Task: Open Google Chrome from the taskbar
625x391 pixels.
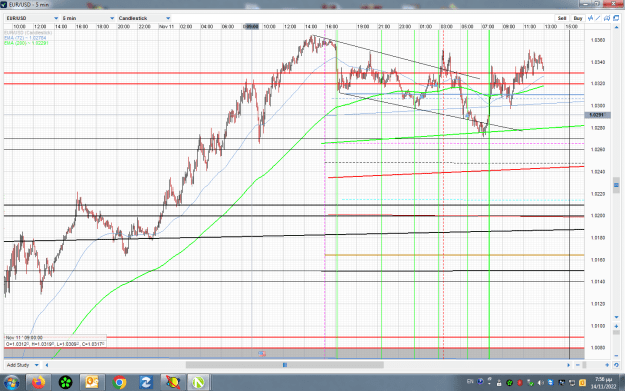Action: click(x=119, y=383)
